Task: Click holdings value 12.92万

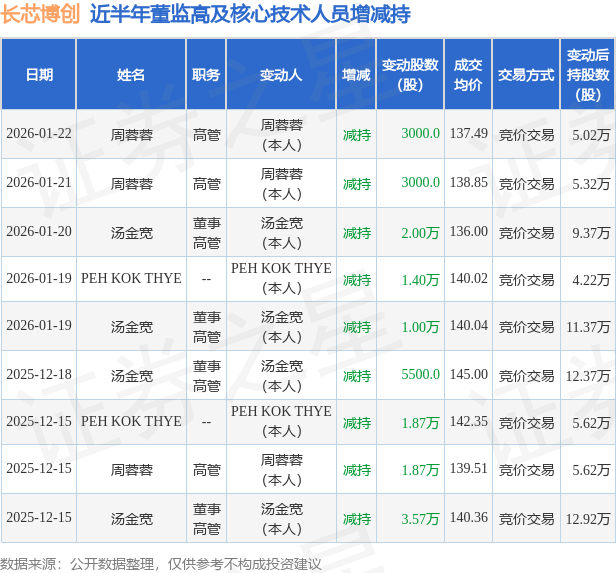Action: [588, 519]
